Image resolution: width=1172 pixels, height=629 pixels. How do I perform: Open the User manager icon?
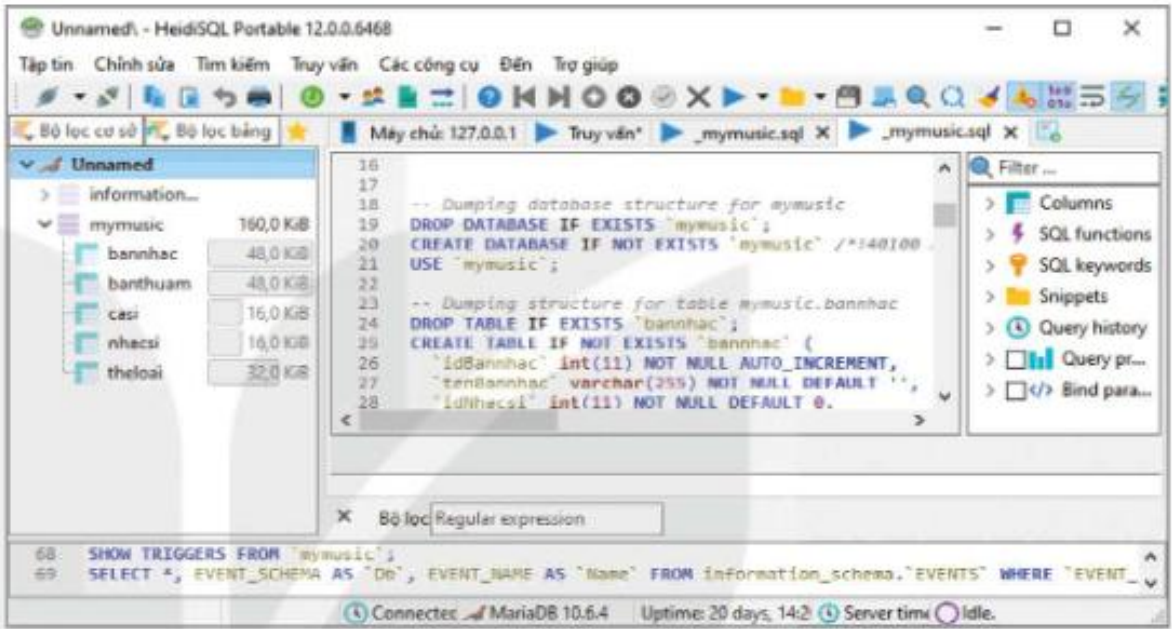pyautogui.click(x=372, y=97)
